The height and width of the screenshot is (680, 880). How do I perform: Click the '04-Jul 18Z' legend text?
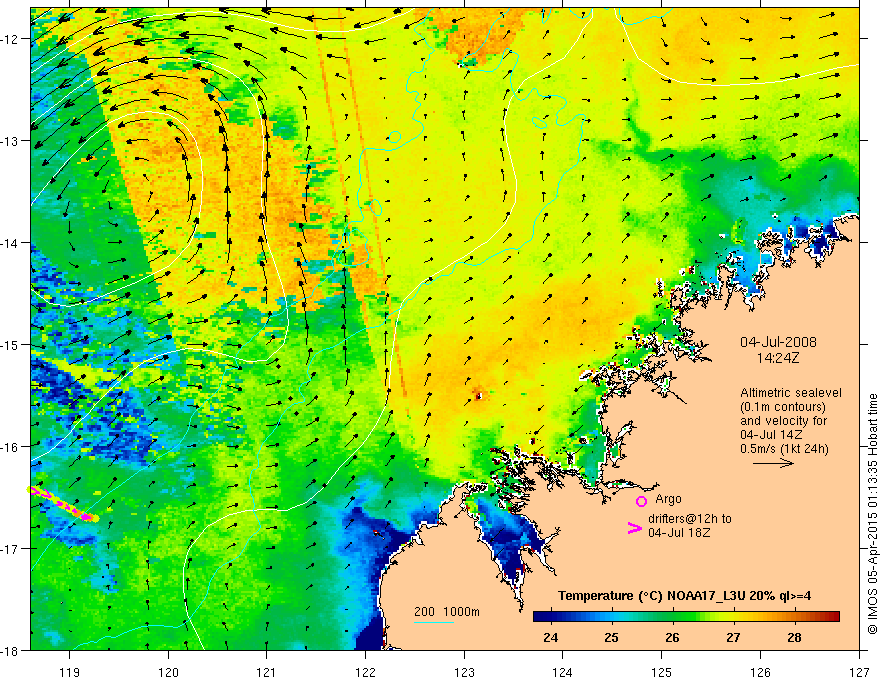[679, 532]
